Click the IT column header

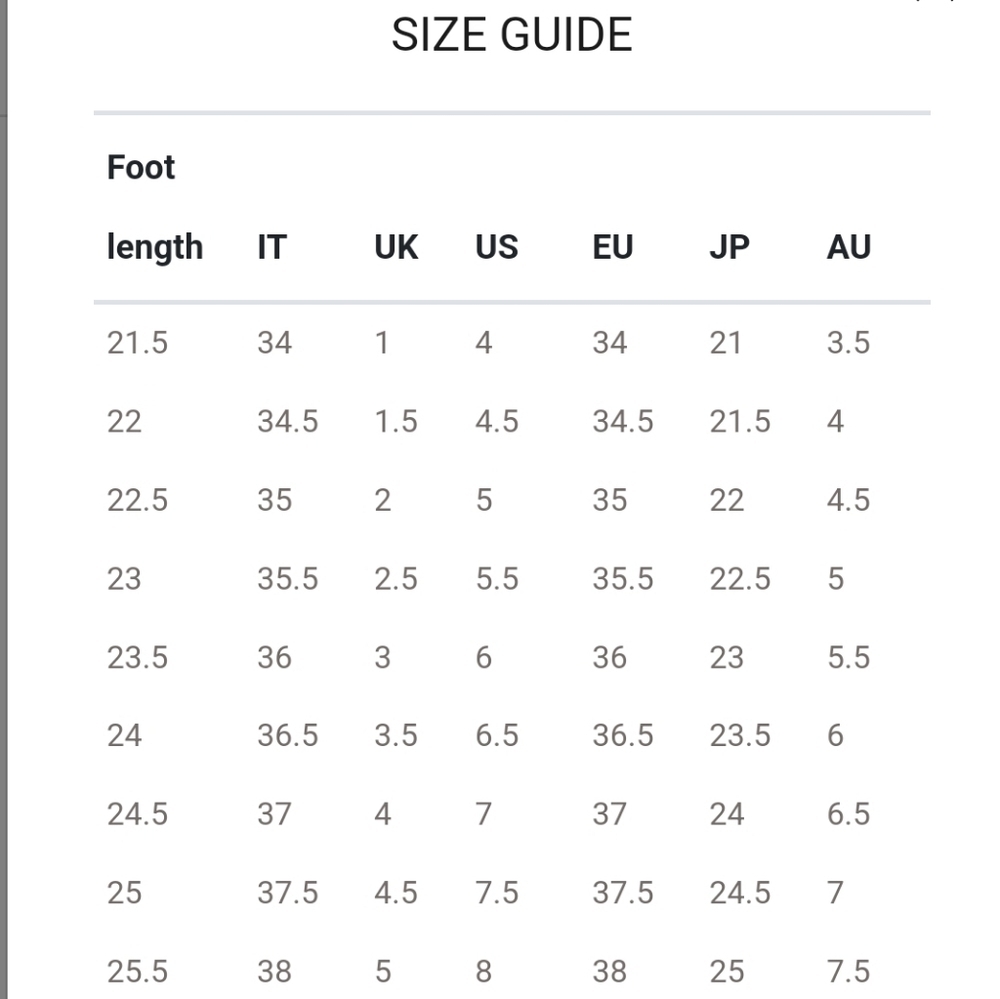272,247
